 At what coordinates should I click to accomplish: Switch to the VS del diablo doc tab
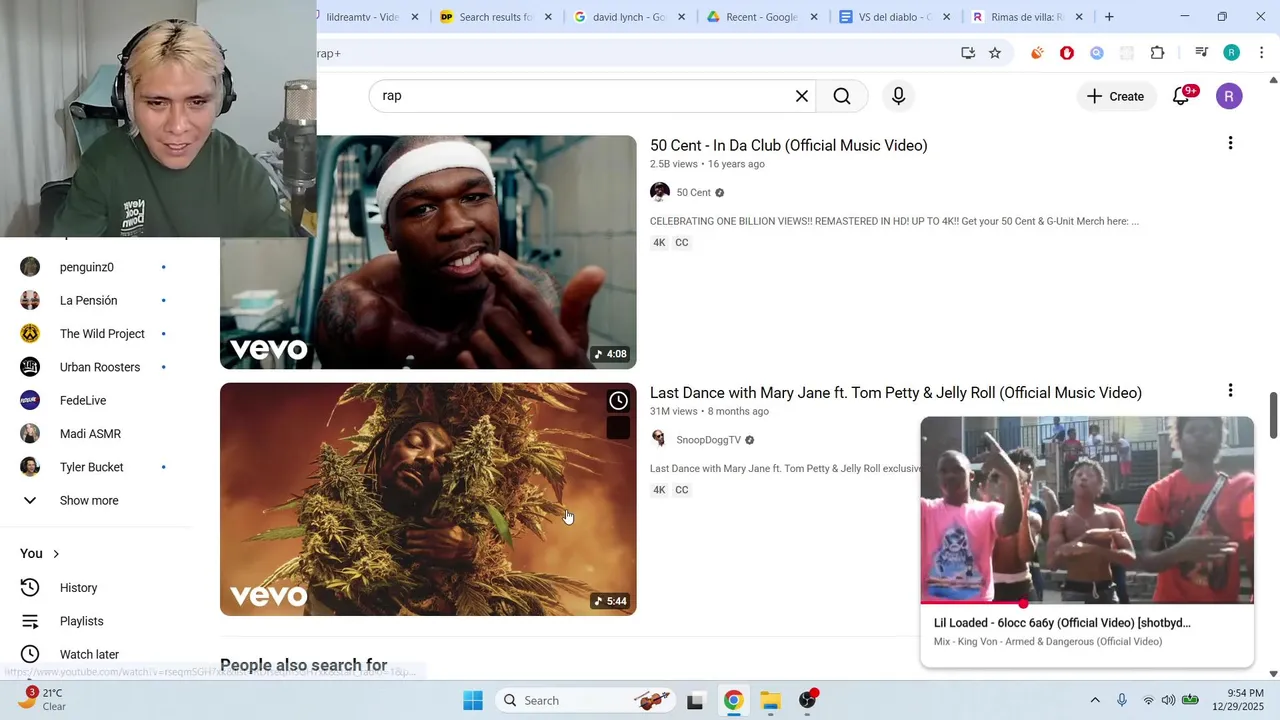893,17
